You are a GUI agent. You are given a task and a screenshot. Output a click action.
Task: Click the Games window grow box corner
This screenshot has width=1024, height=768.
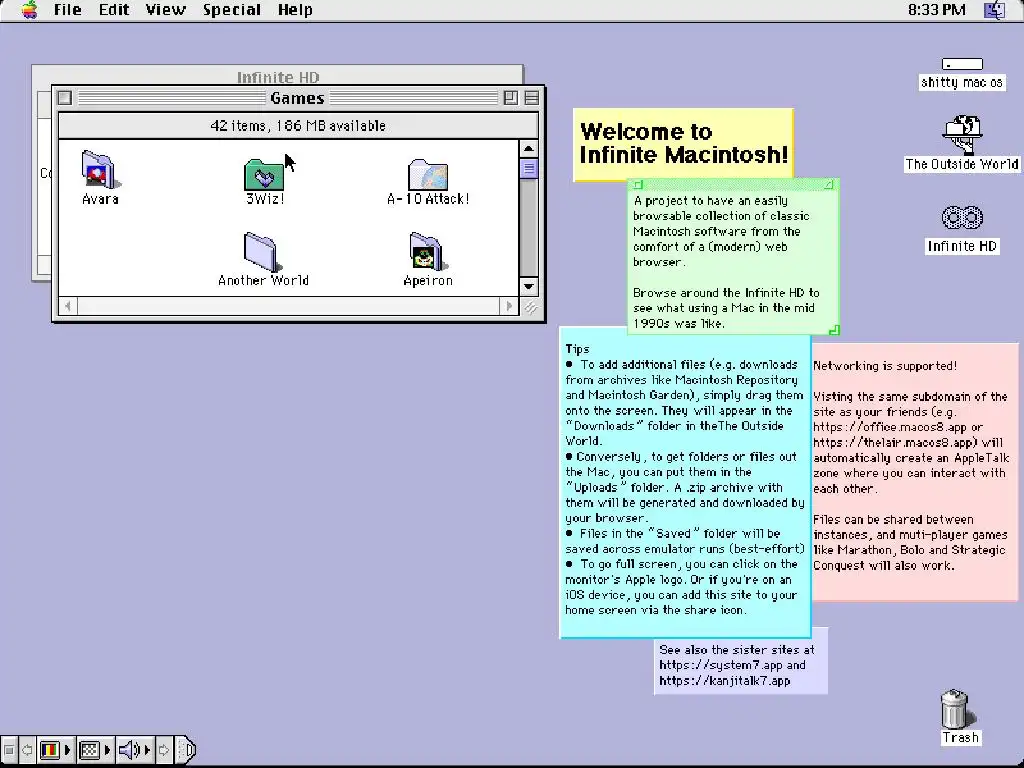point(530,306)
